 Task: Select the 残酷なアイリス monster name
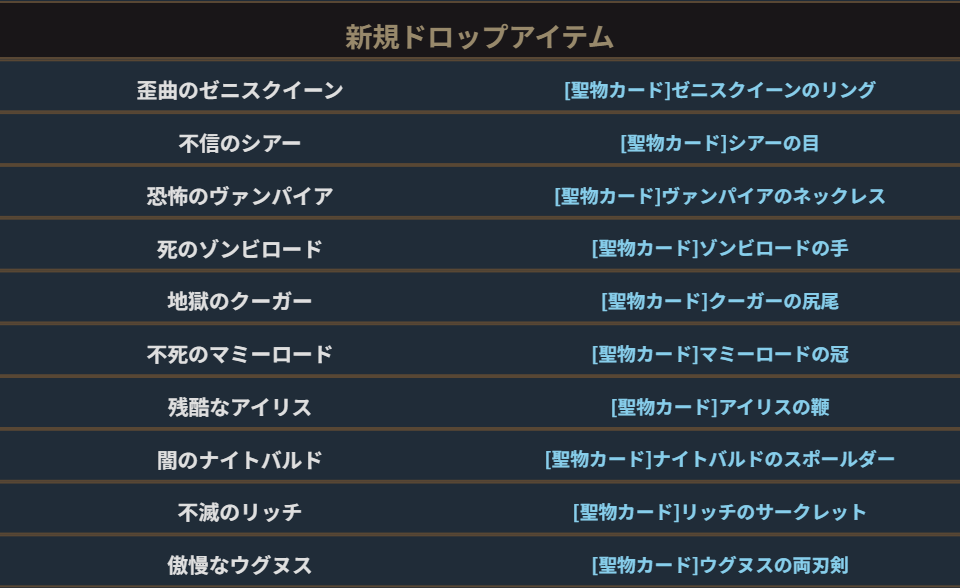240,407
